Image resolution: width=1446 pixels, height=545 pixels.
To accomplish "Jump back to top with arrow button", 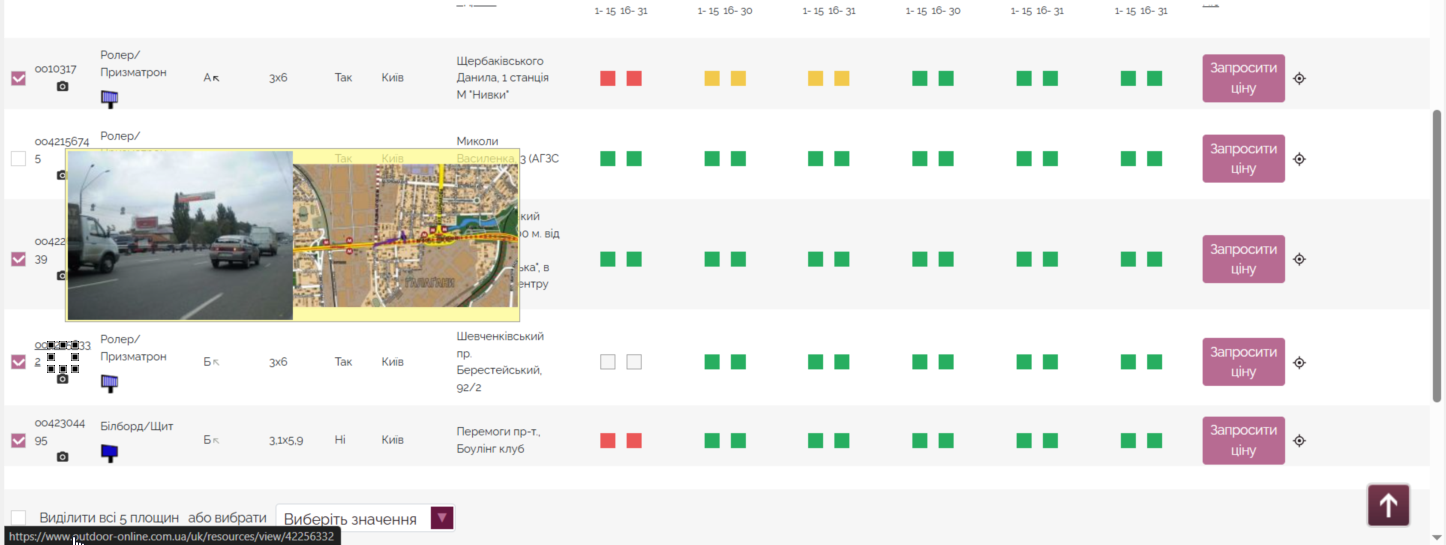I will coord(1388,505).
